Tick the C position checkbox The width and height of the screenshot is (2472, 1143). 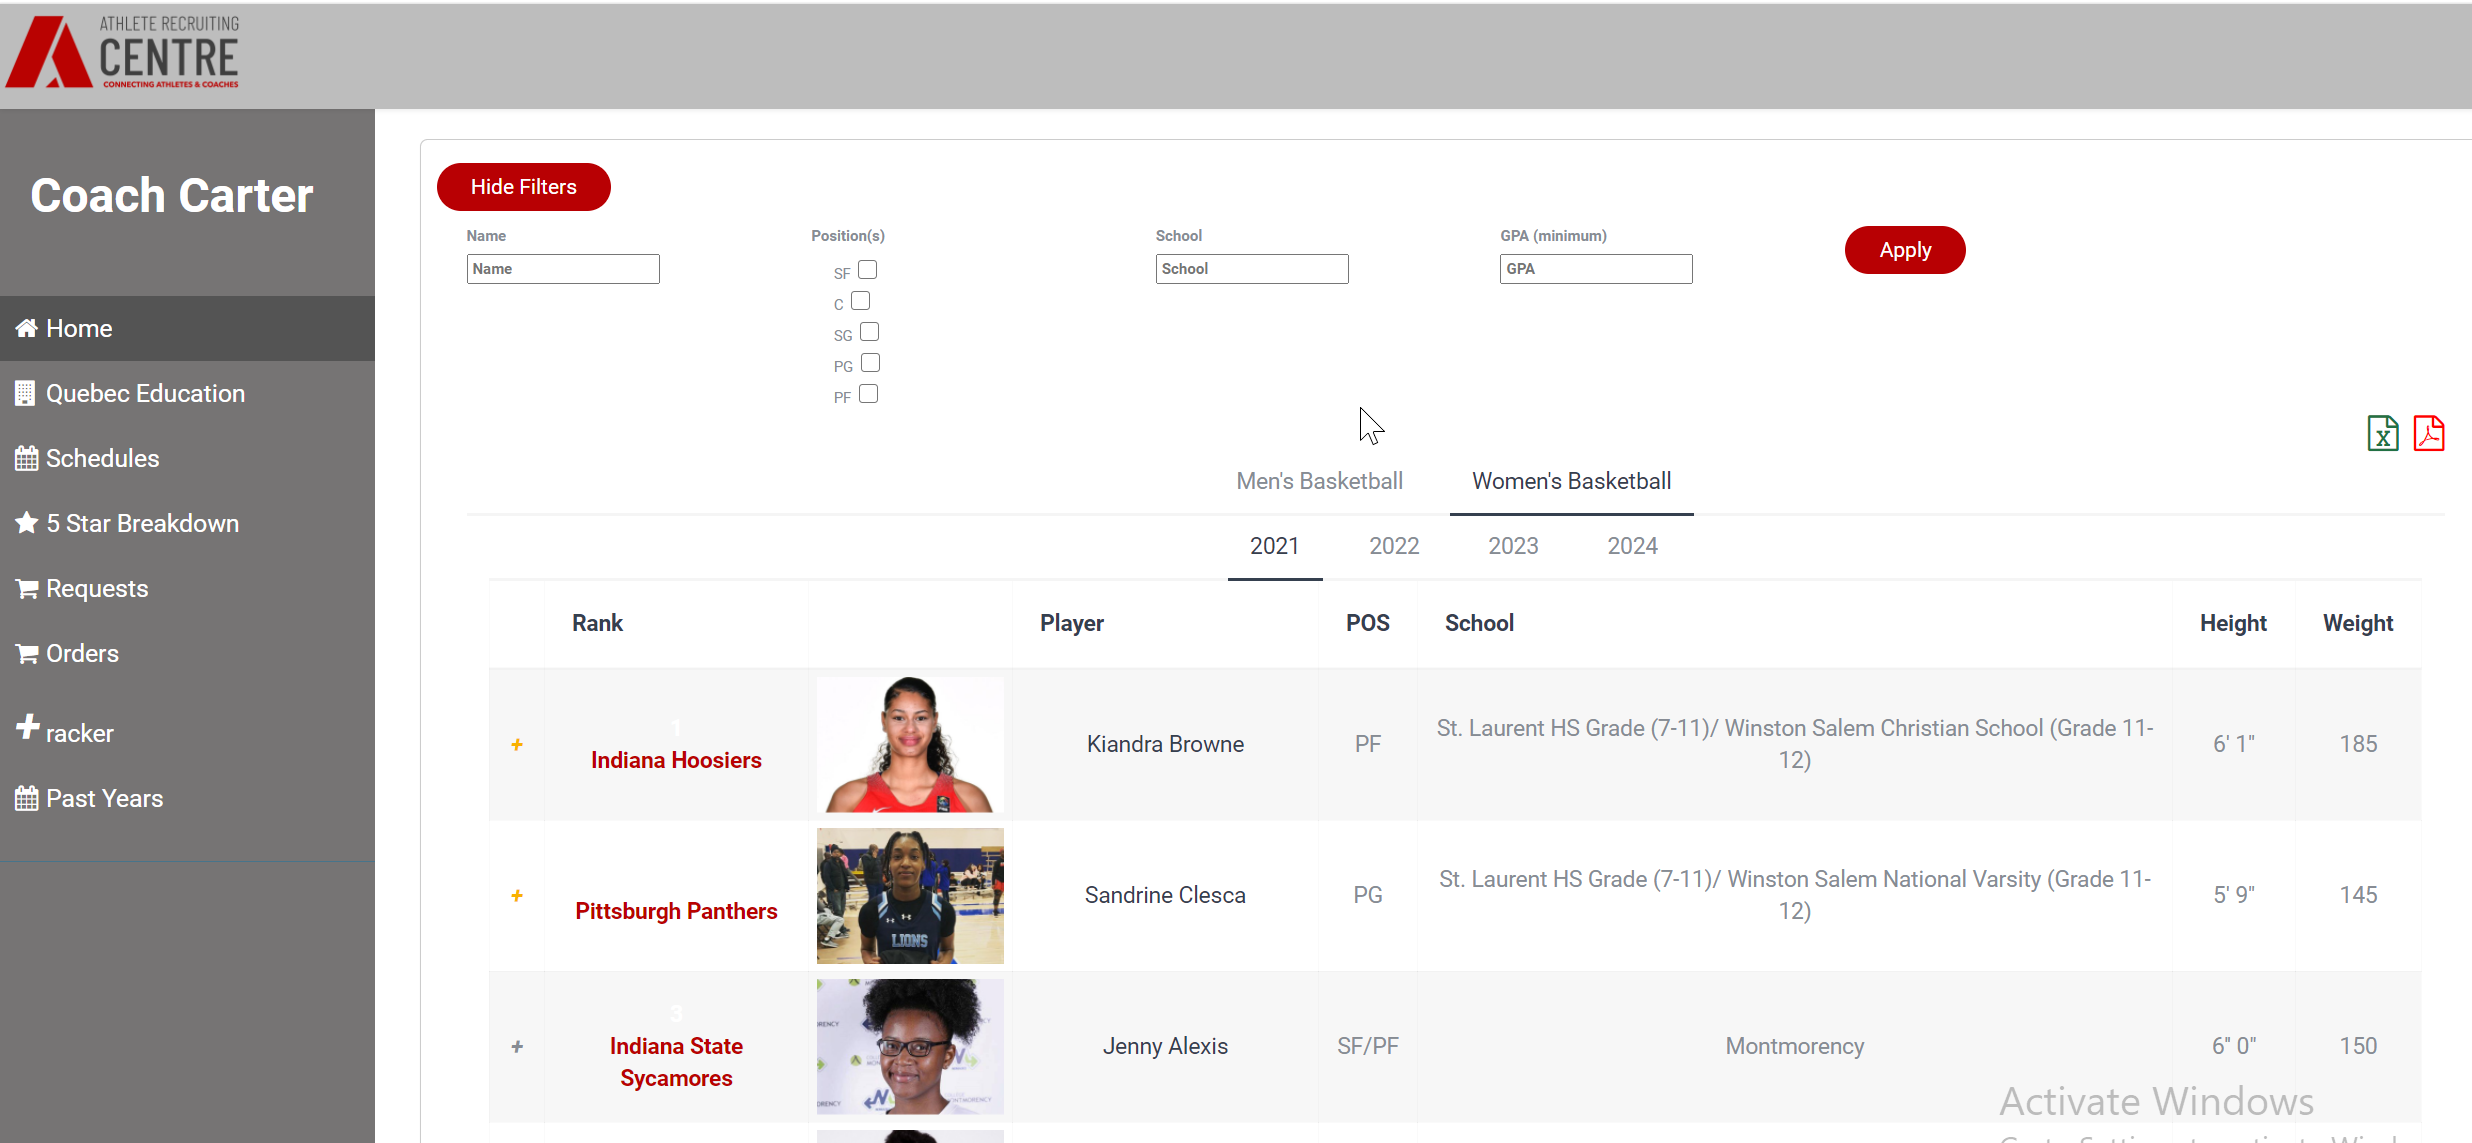[x=861, y=301]
